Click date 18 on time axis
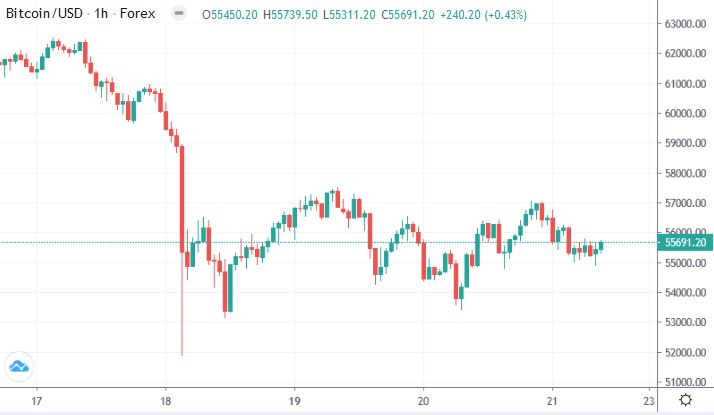This screenshot has width=714, height=415. (165, 399)
